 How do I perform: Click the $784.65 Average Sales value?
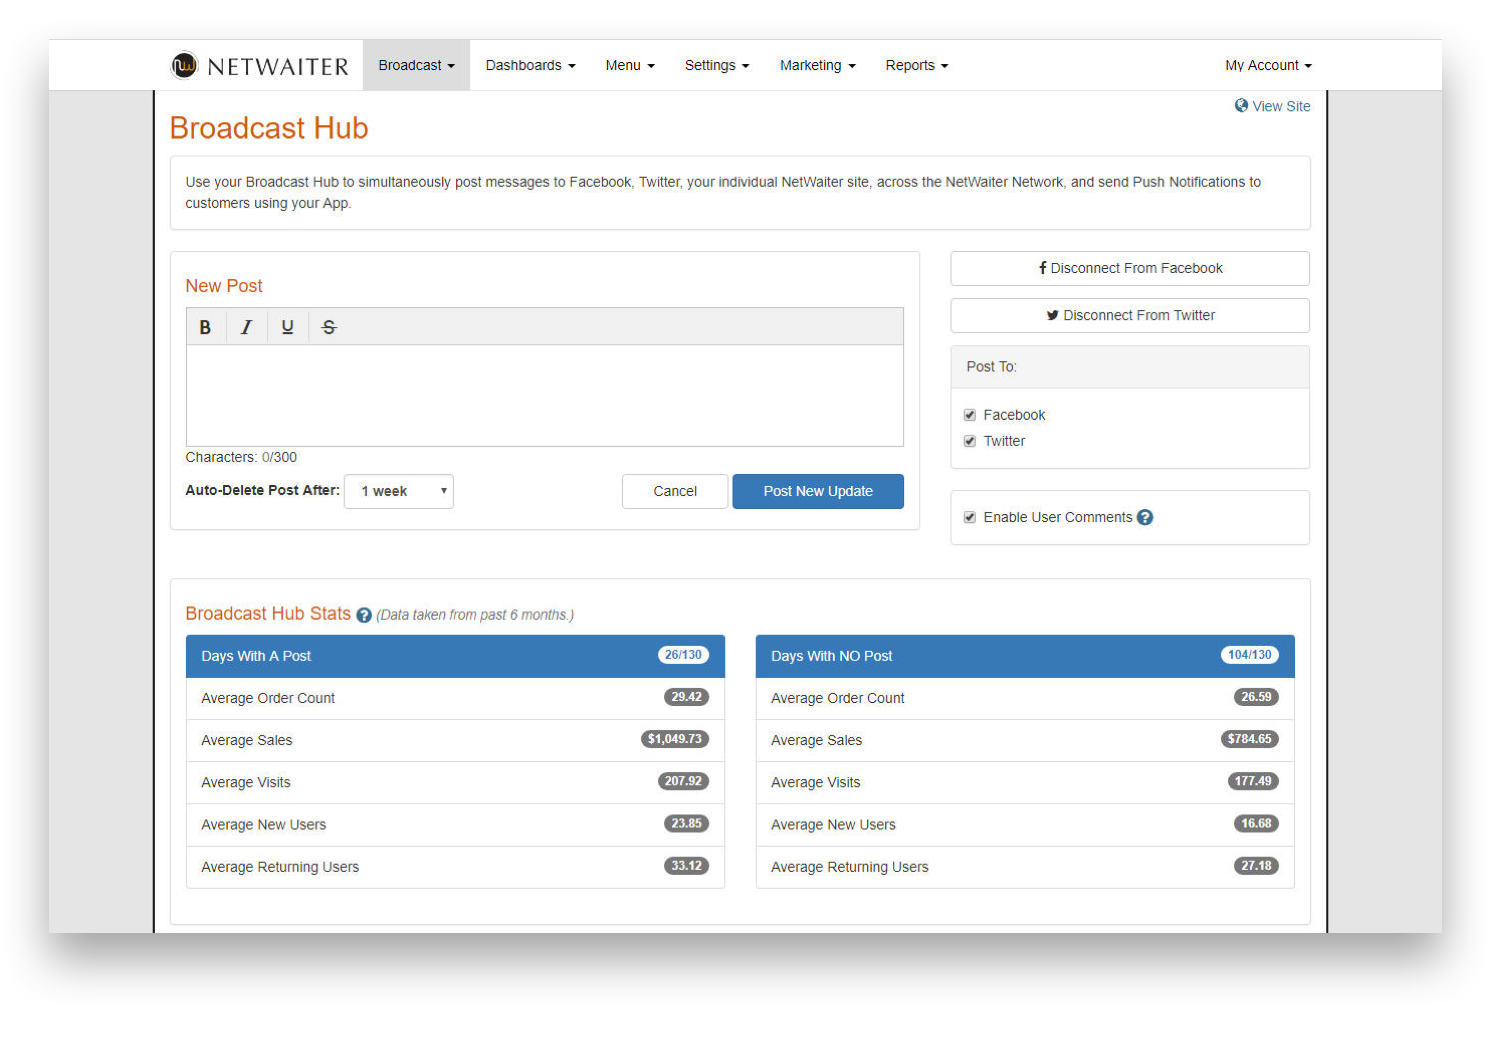1250,739
